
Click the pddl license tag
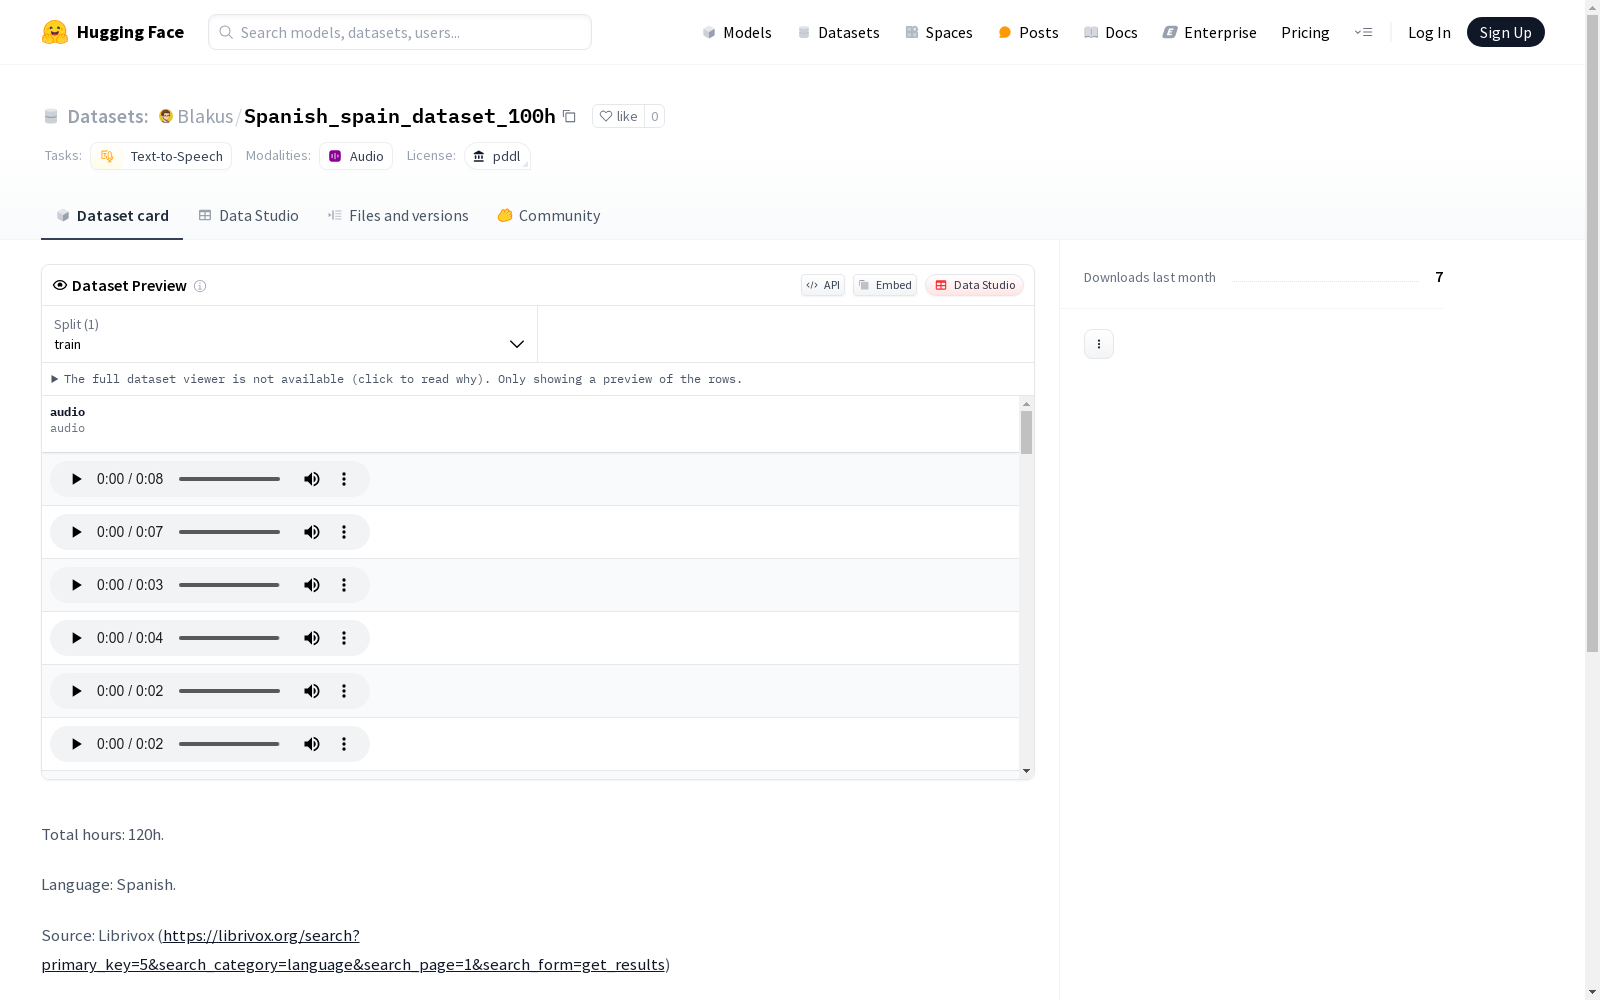(497, 156)
